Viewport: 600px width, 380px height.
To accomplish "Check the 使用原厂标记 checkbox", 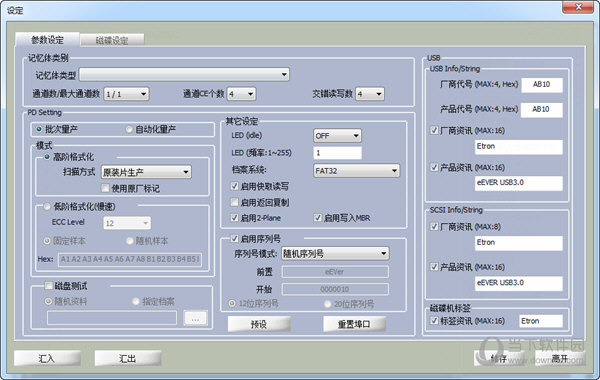I will [105, 188].
